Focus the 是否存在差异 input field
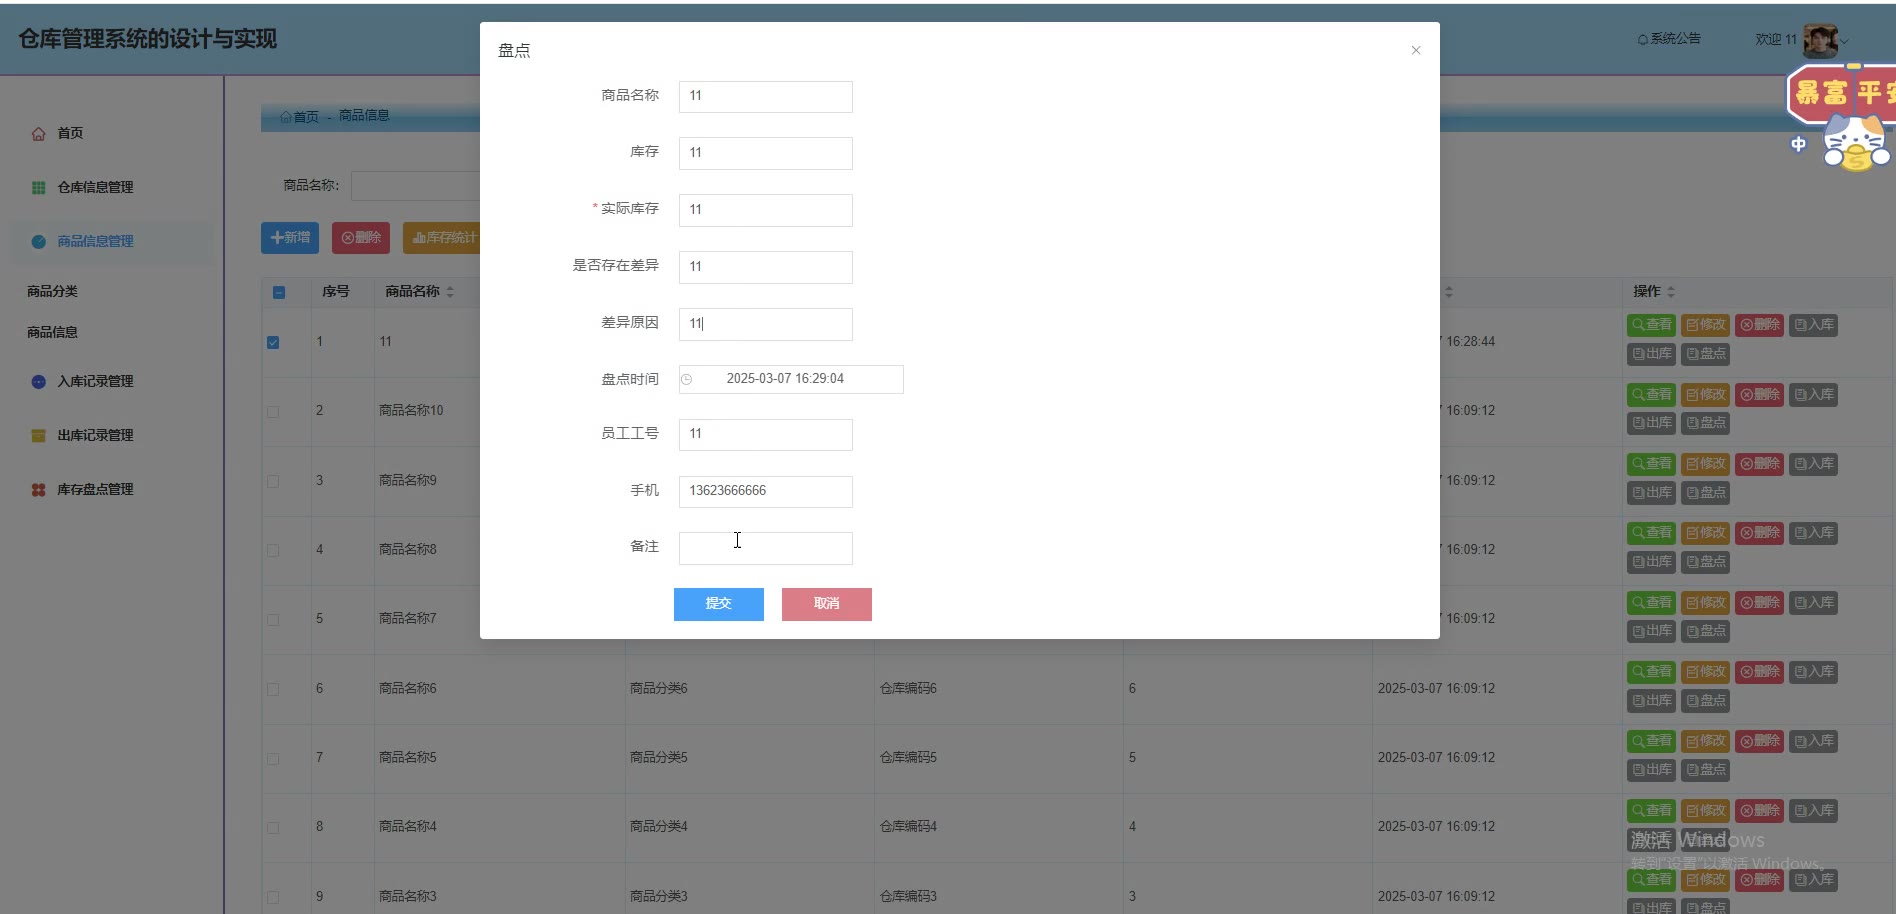 pos(766,267)
